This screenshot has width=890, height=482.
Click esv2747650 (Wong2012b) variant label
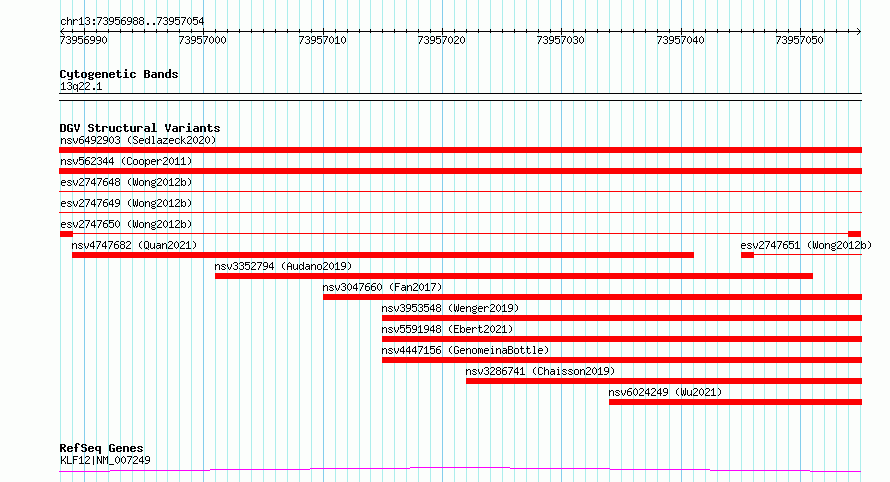coord(126,224)
